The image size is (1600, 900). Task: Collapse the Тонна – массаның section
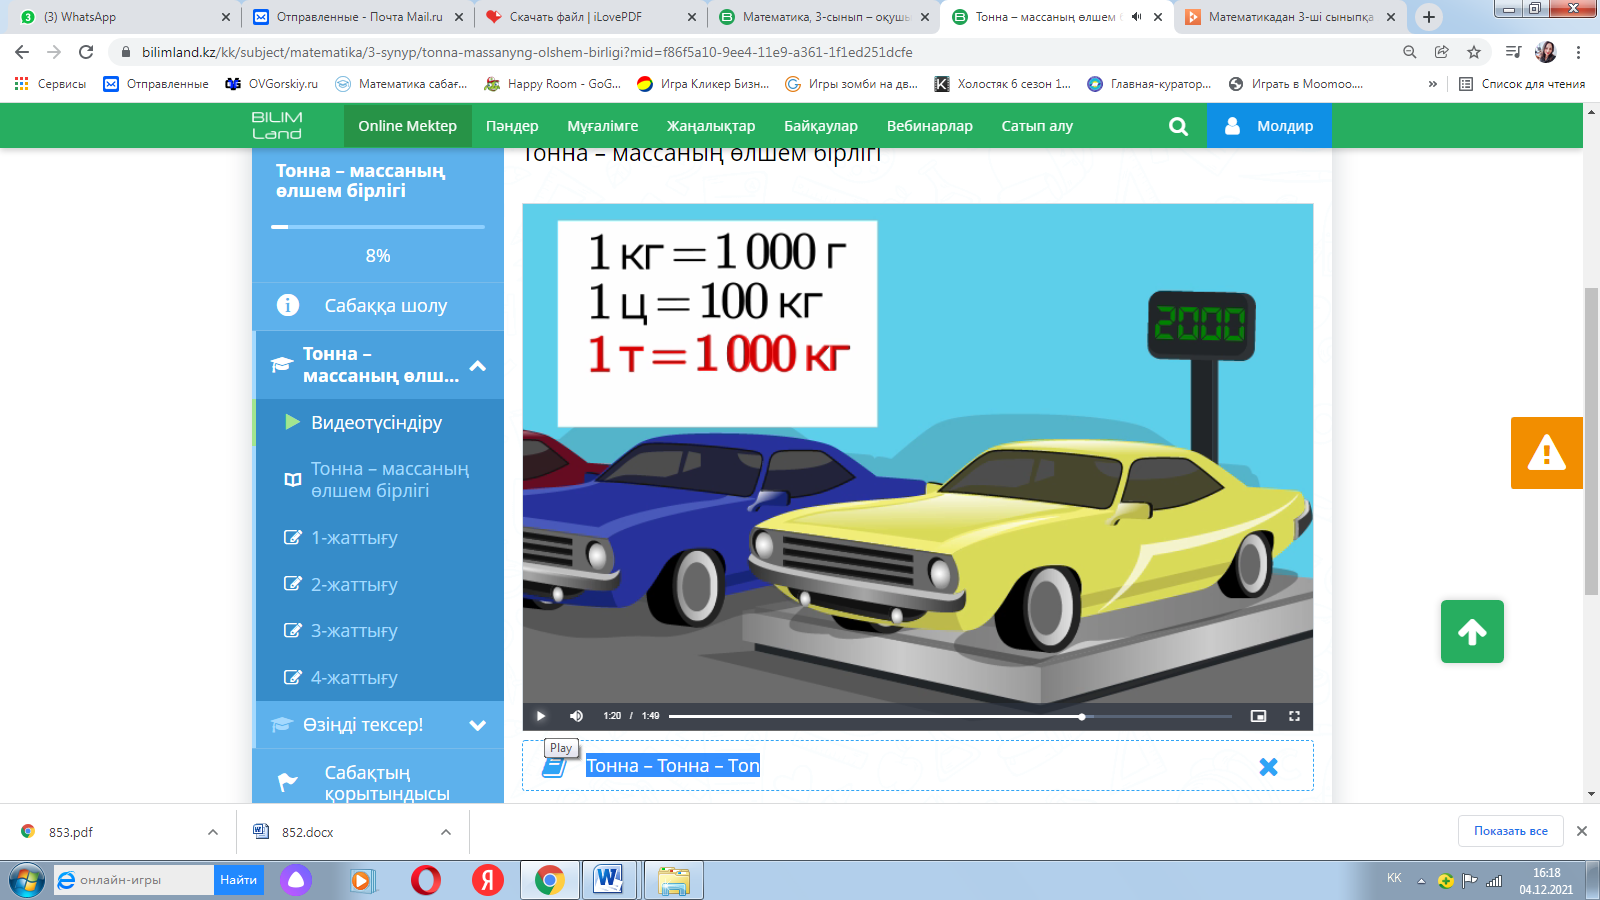point(478,366)
